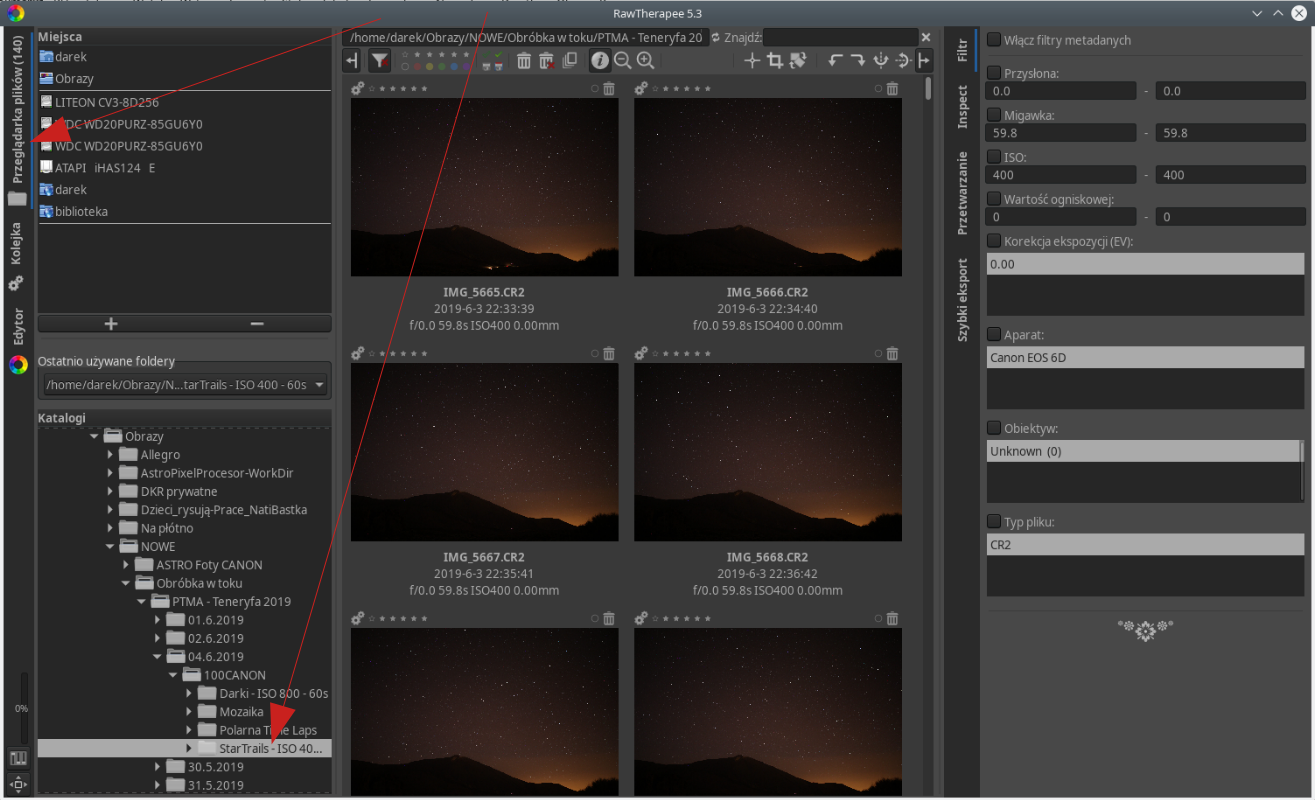Click the Kolejka gears icon in sidebar

point(16,284)
